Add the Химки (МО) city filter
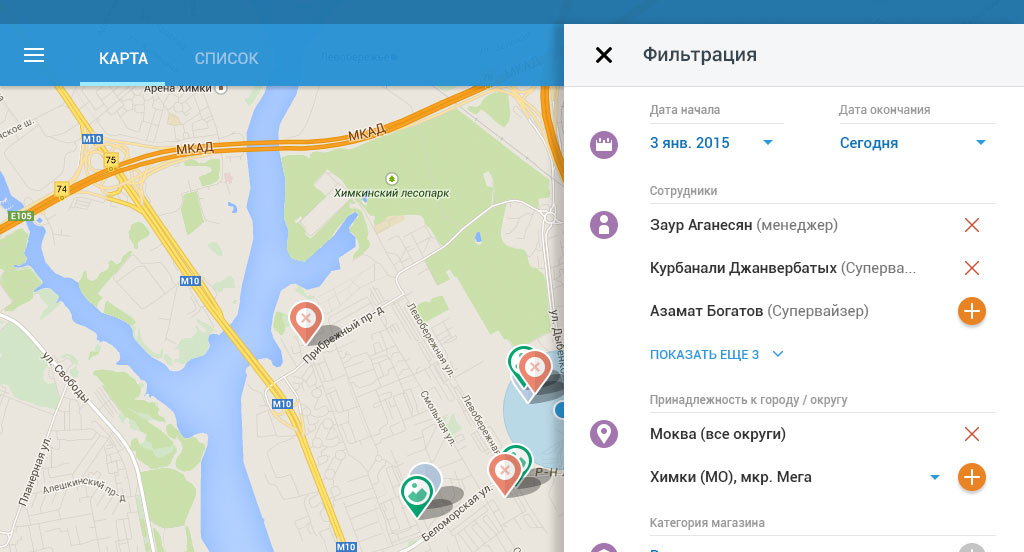1024x552 pixels. pos(972,477)
